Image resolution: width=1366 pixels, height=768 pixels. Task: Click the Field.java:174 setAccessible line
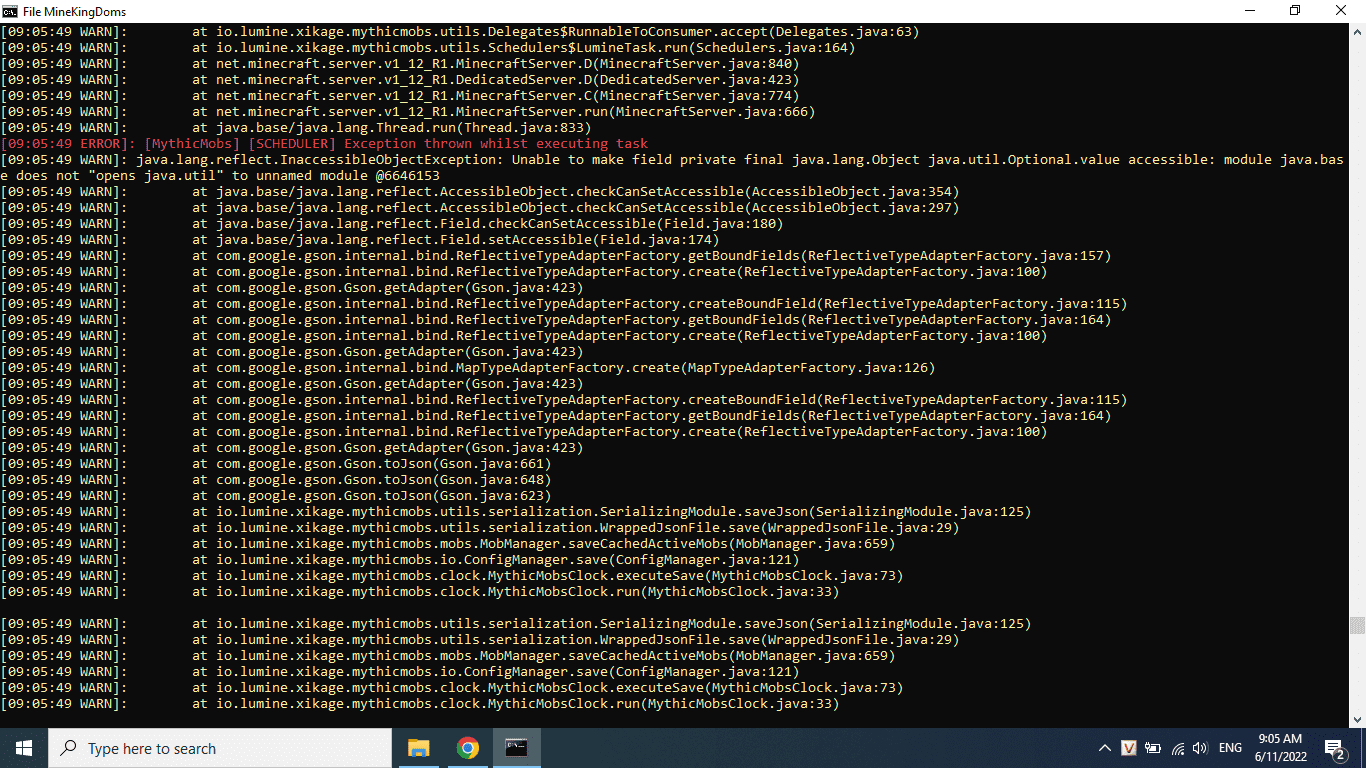pyautogui.click(x=359, y=240)
